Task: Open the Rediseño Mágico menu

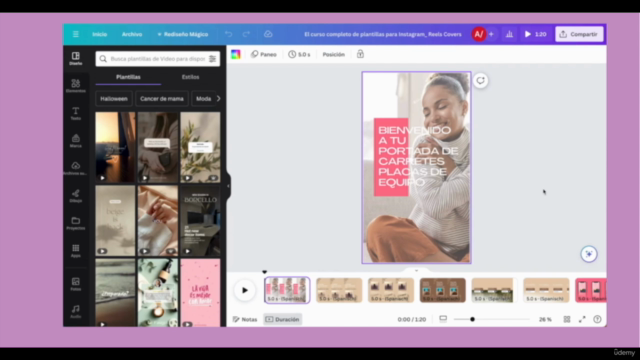Action: 182,34
